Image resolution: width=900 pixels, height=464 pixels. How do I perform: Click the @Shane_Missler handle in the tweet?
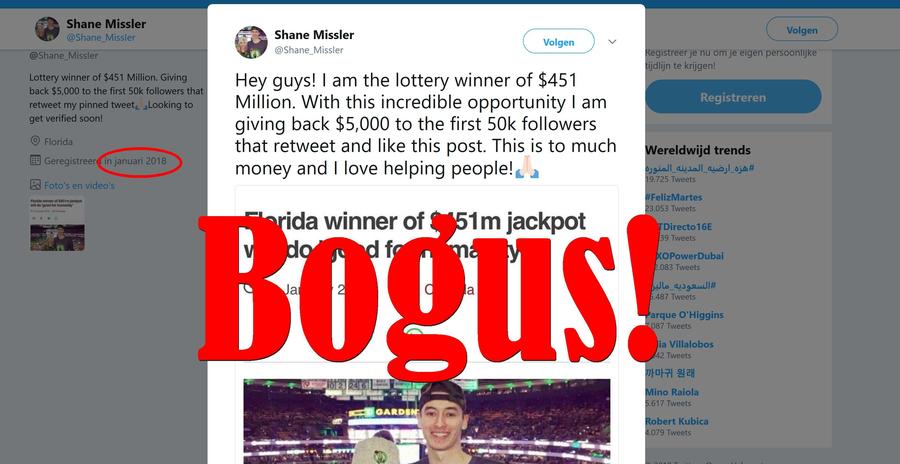click(x=309, y=50)
